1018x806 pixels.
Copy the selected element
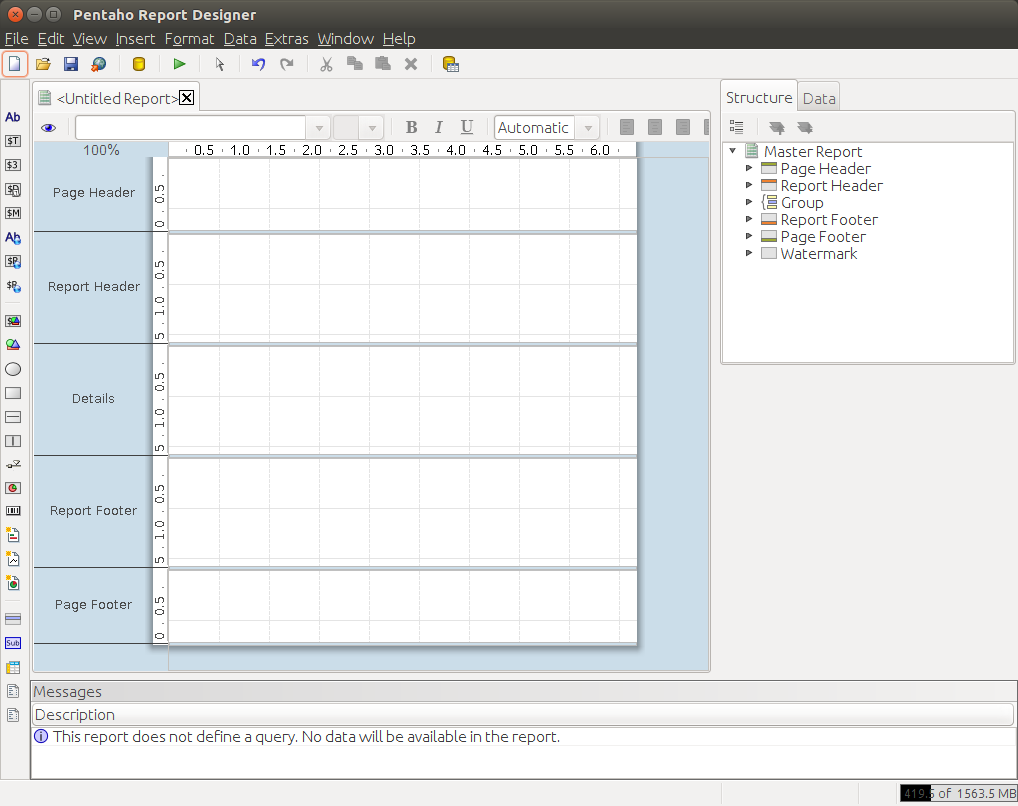tap(354, 64)
